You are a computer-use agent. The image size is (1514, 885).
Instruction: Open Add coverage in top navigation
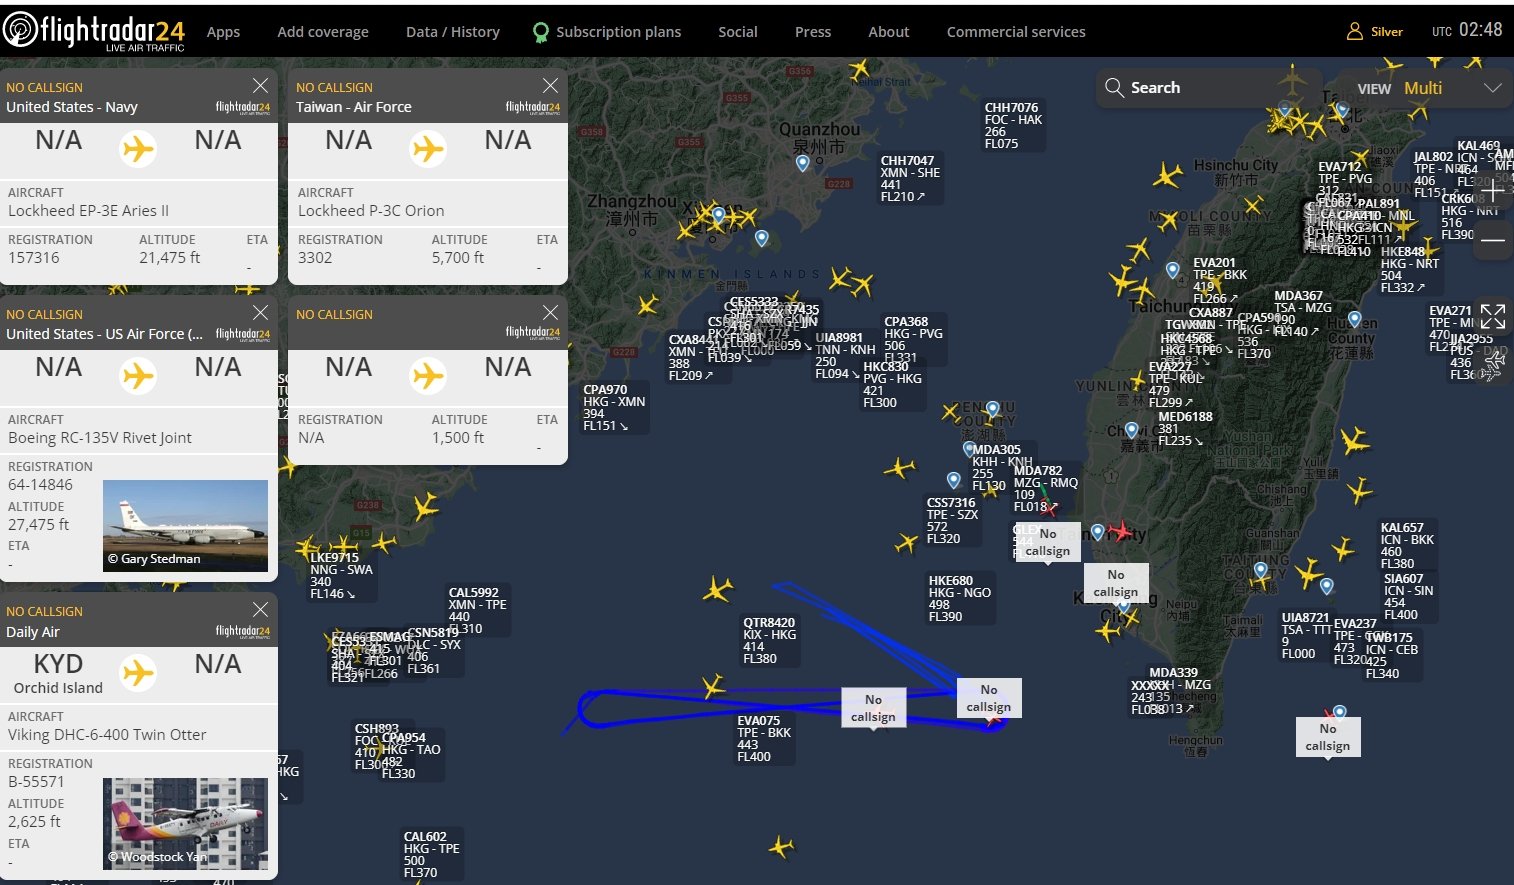(x=323, y=32)
